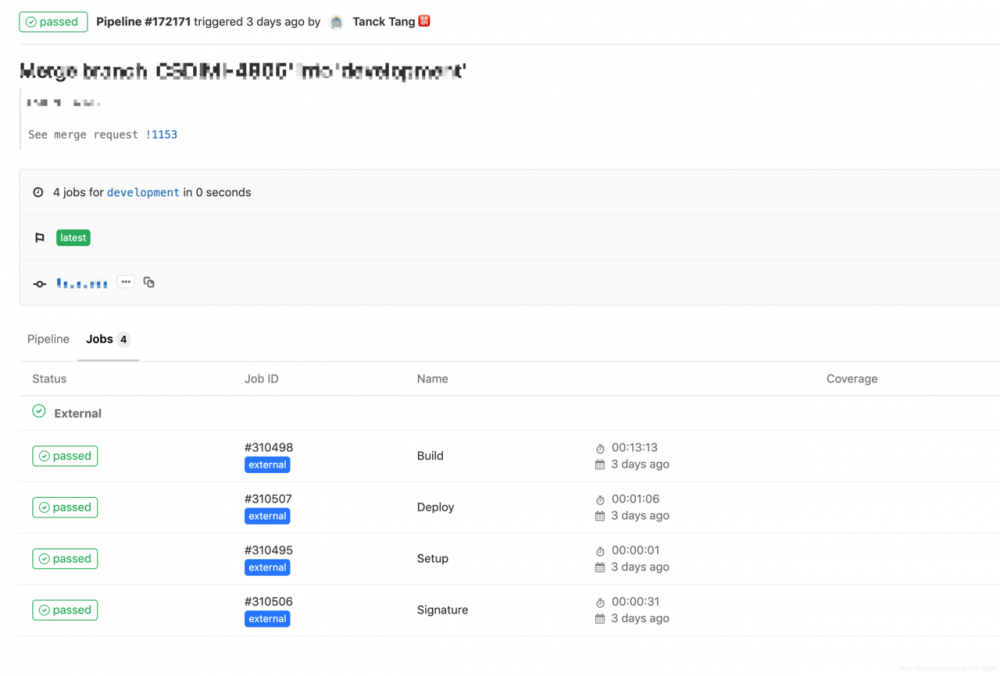Click the green check icon beside External
This screenshot has height=676, width=1000.
click(38, 411)
